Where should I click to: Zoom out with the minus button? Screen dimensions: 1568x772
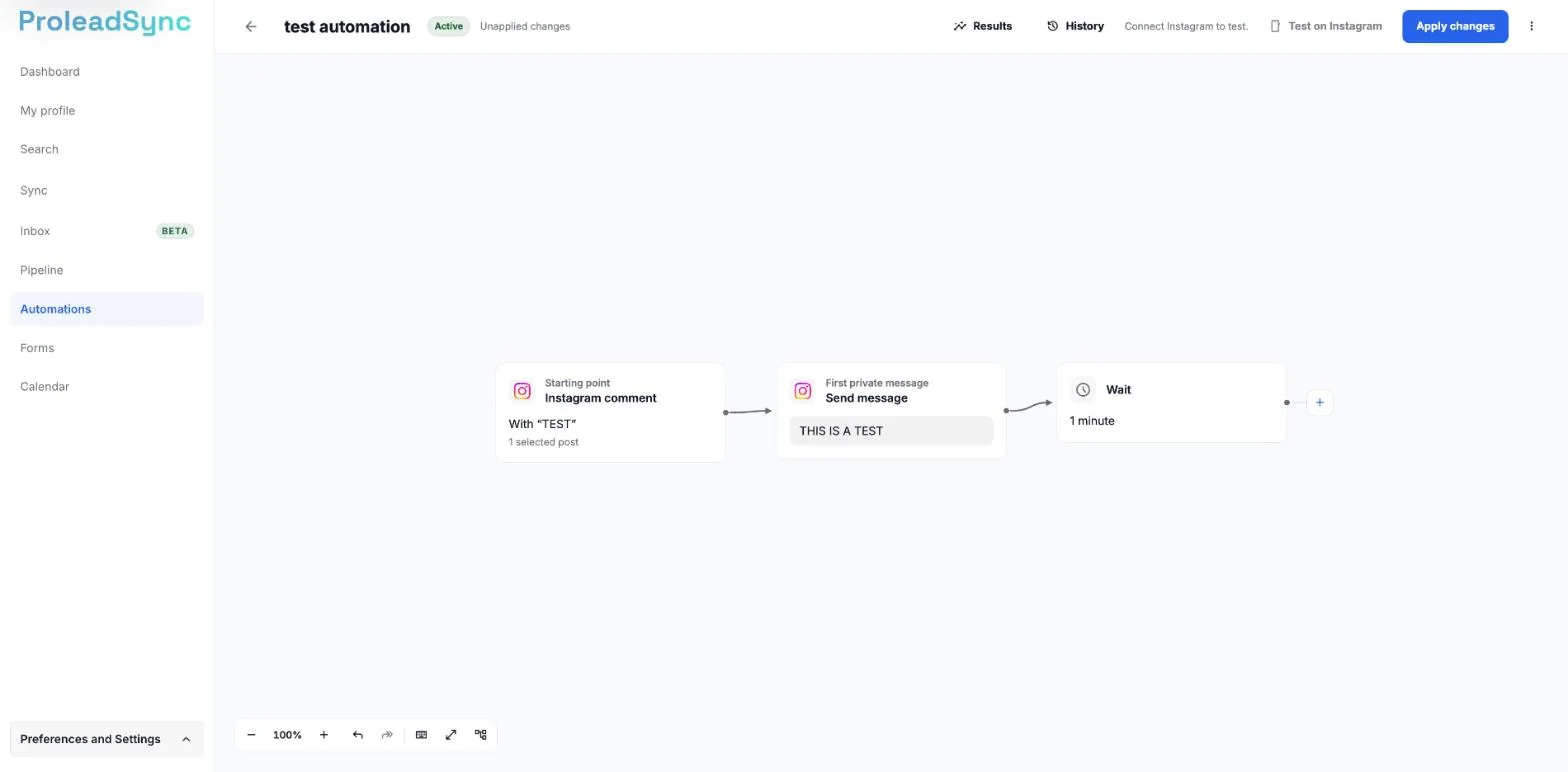251,735
